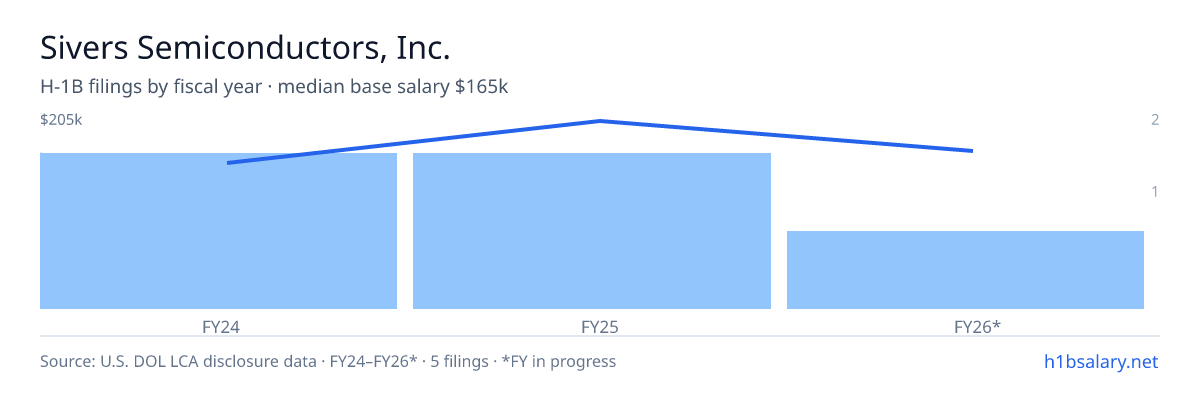
Task: Open the h1bsalary.net link
Action: click(x=1100, y=361)
